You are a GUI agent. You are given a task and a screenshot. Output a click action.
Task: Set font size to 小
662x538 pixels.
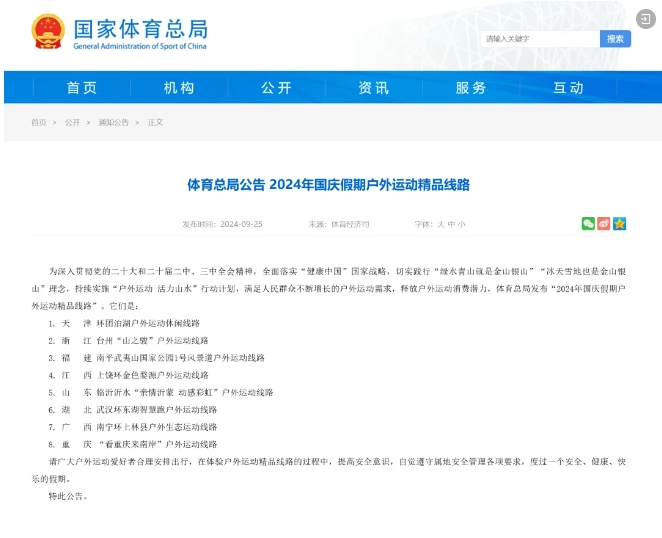tap(461, 224)
